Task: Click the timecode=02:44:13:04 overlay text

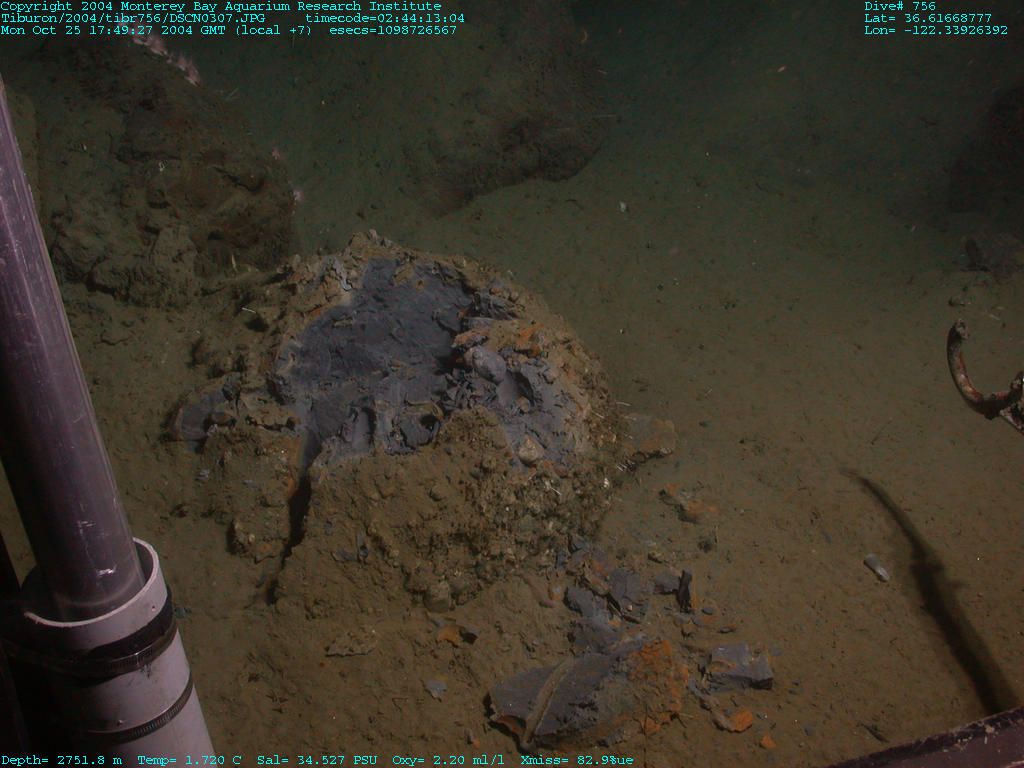Action: click(385, 18)
